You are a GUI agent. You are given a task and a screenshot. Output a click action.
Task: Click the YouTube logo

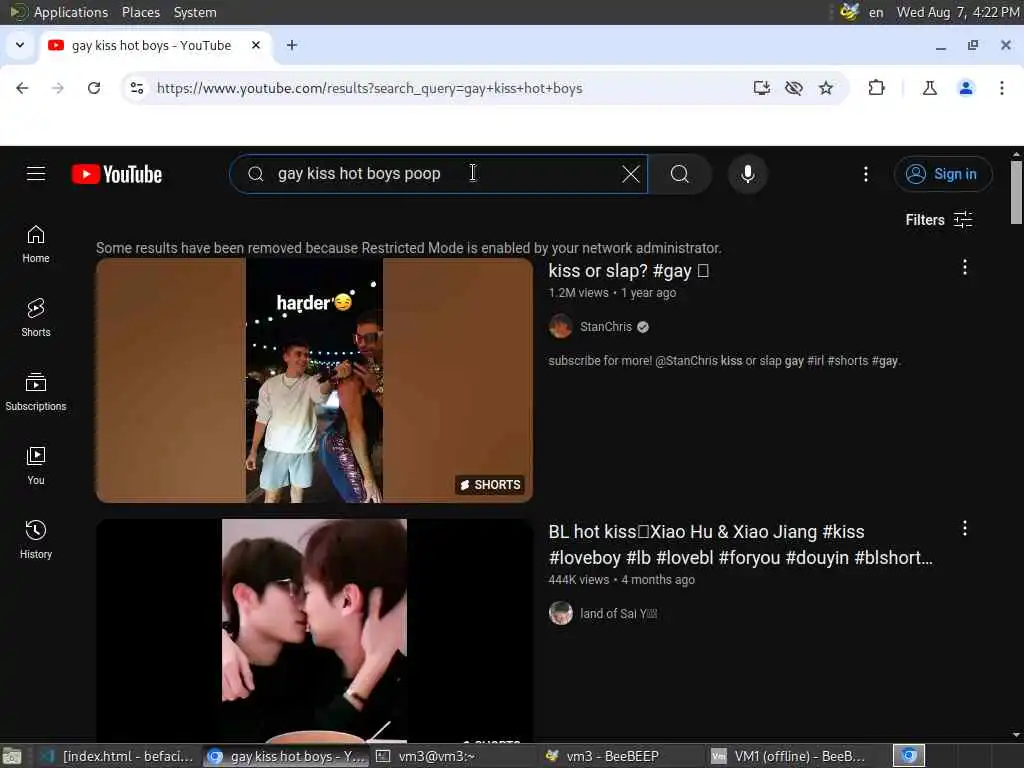pyautogui.click(x=117, y=174)
